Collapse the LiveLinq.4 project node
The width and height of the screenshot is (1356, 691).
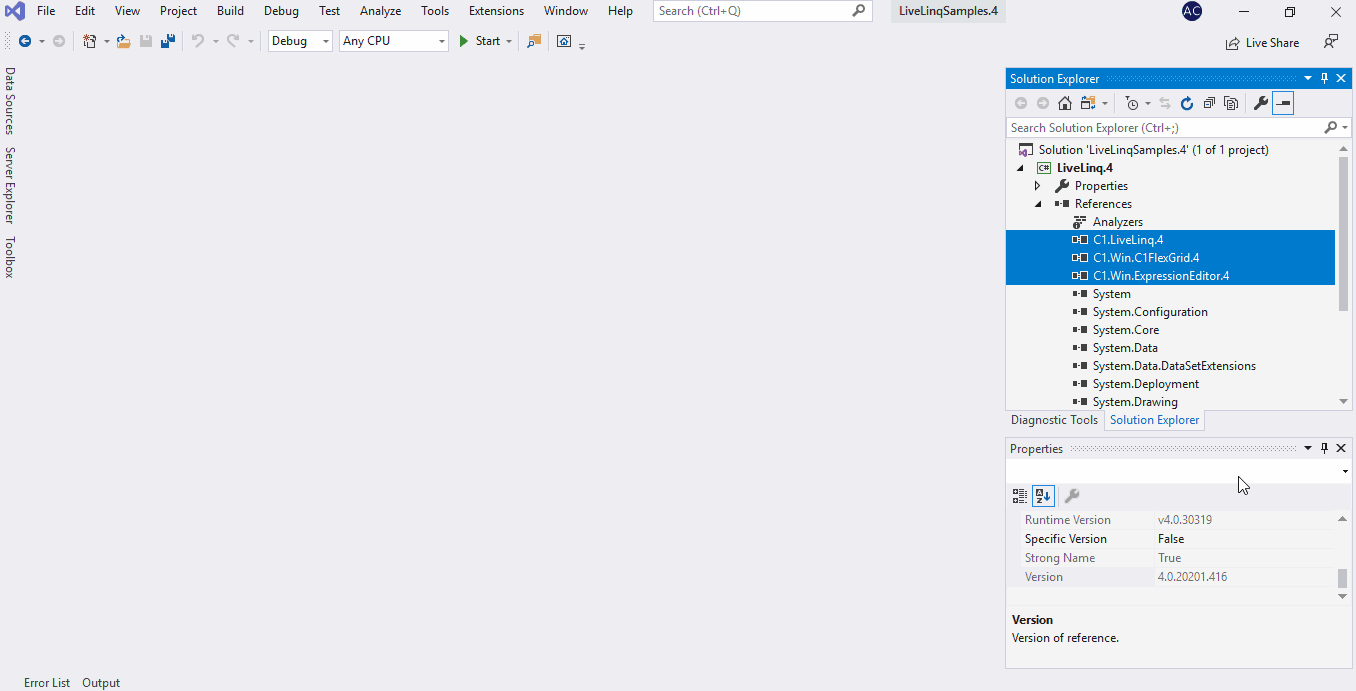1019,168
